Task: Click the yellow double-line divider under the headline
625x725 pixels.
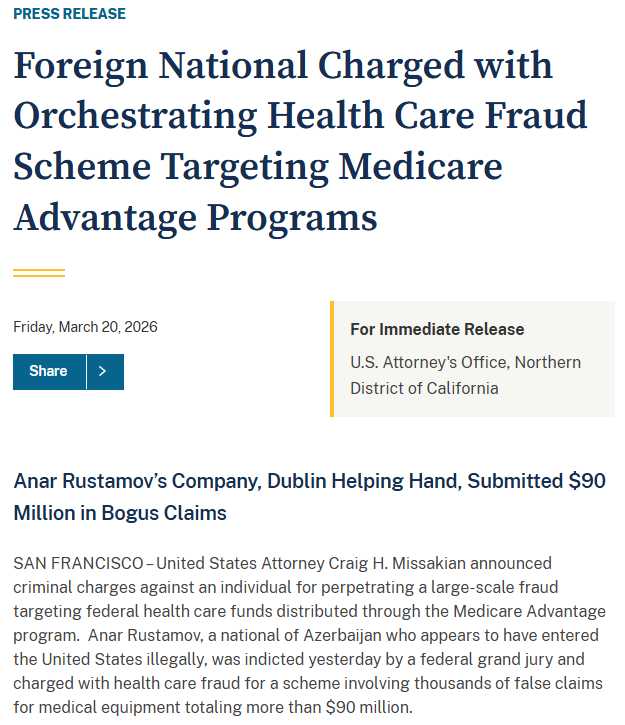Action: click(39, 272)
